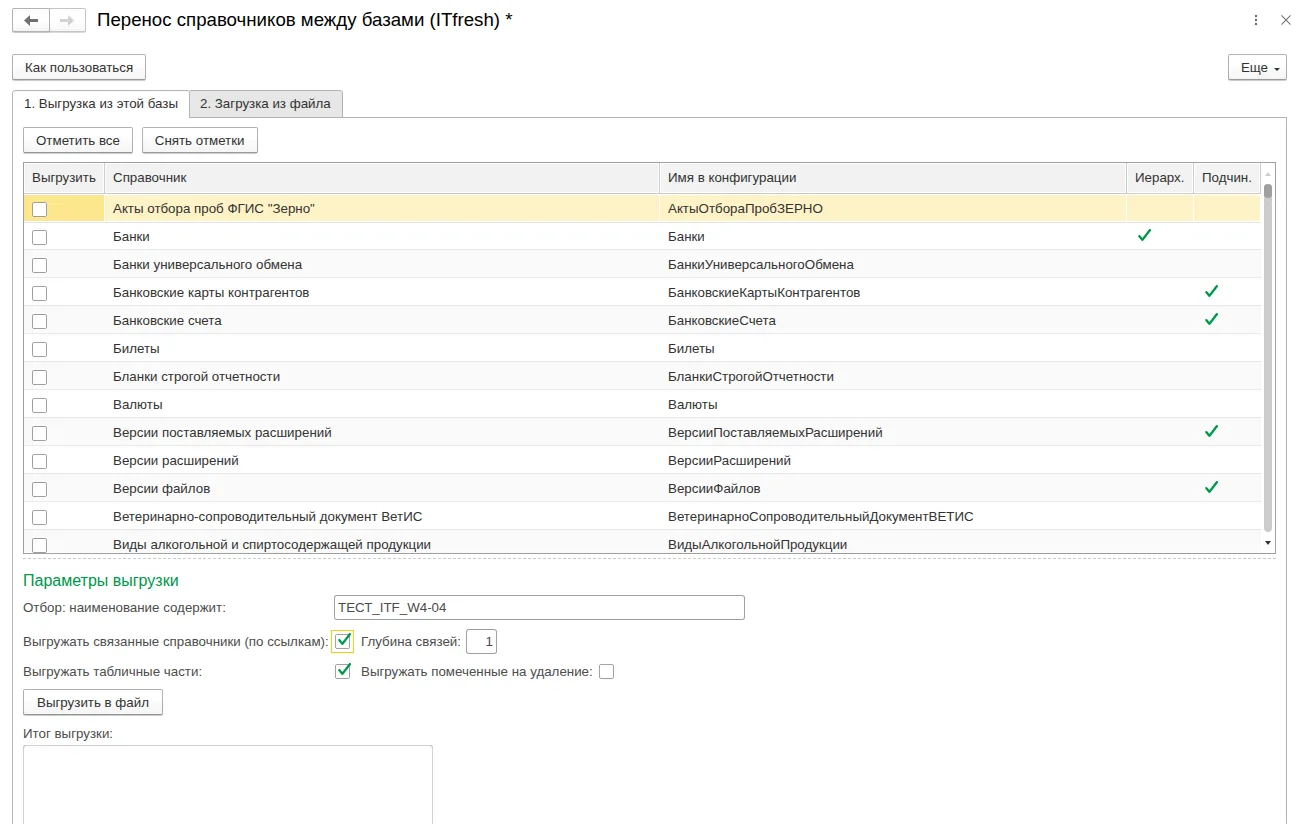
Task: Click the Иерарх. column header
Action: pos(1160,177)
